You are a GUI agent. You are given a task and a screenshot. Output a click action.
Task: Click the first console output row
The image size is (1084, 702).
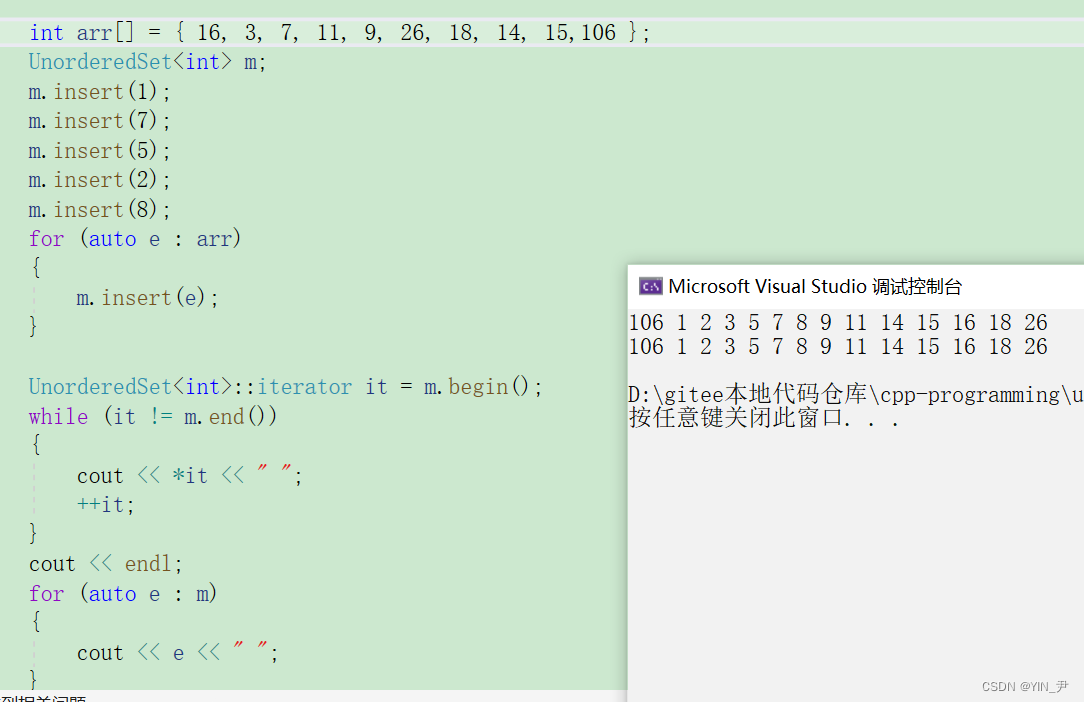click(838, 323)
